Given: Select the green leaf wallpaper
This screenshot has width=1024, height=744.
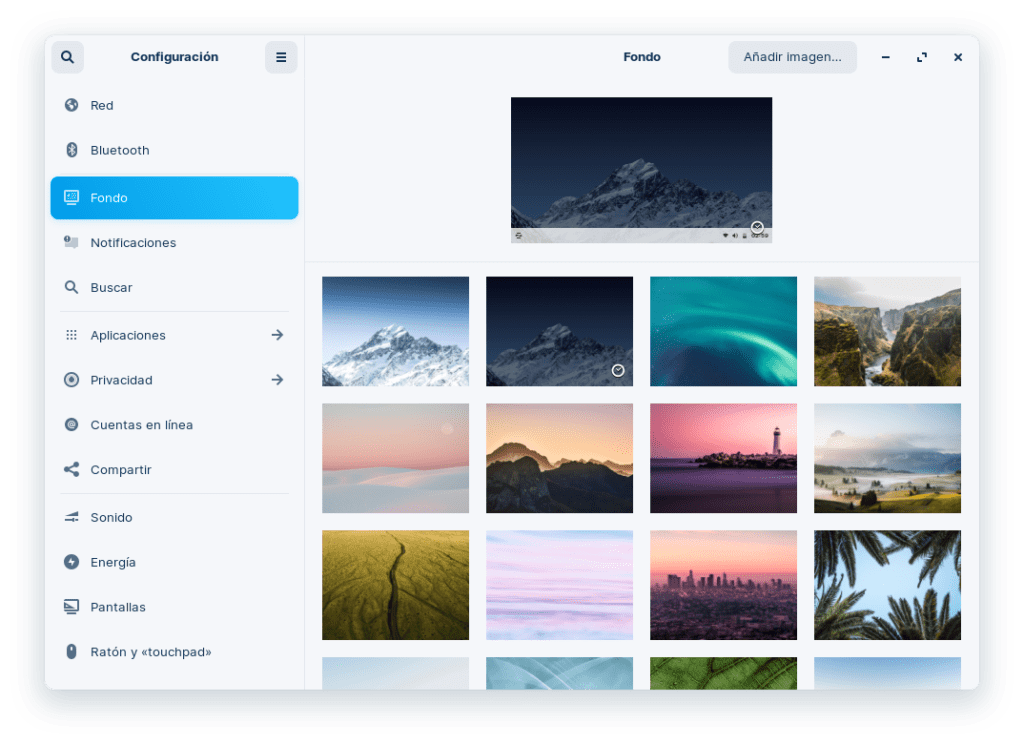Looking at the screenshot, I should 723,673.
